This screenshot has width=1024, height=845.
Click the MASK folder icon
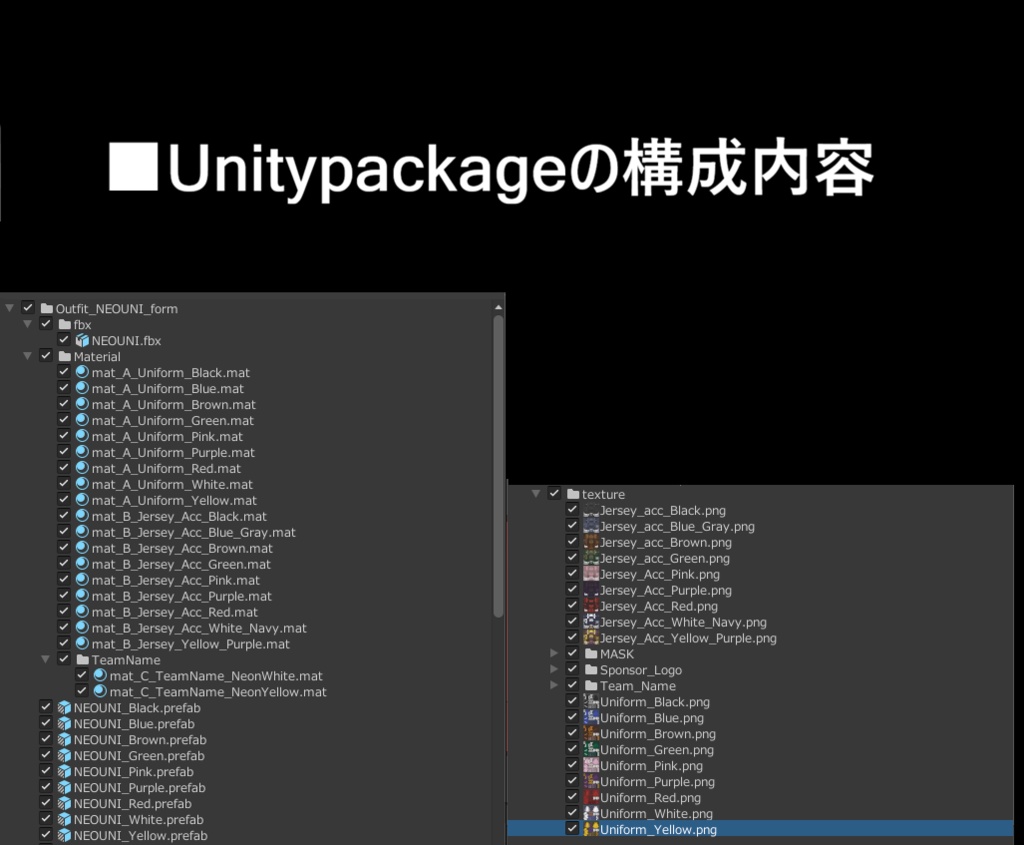click(591, 654)
